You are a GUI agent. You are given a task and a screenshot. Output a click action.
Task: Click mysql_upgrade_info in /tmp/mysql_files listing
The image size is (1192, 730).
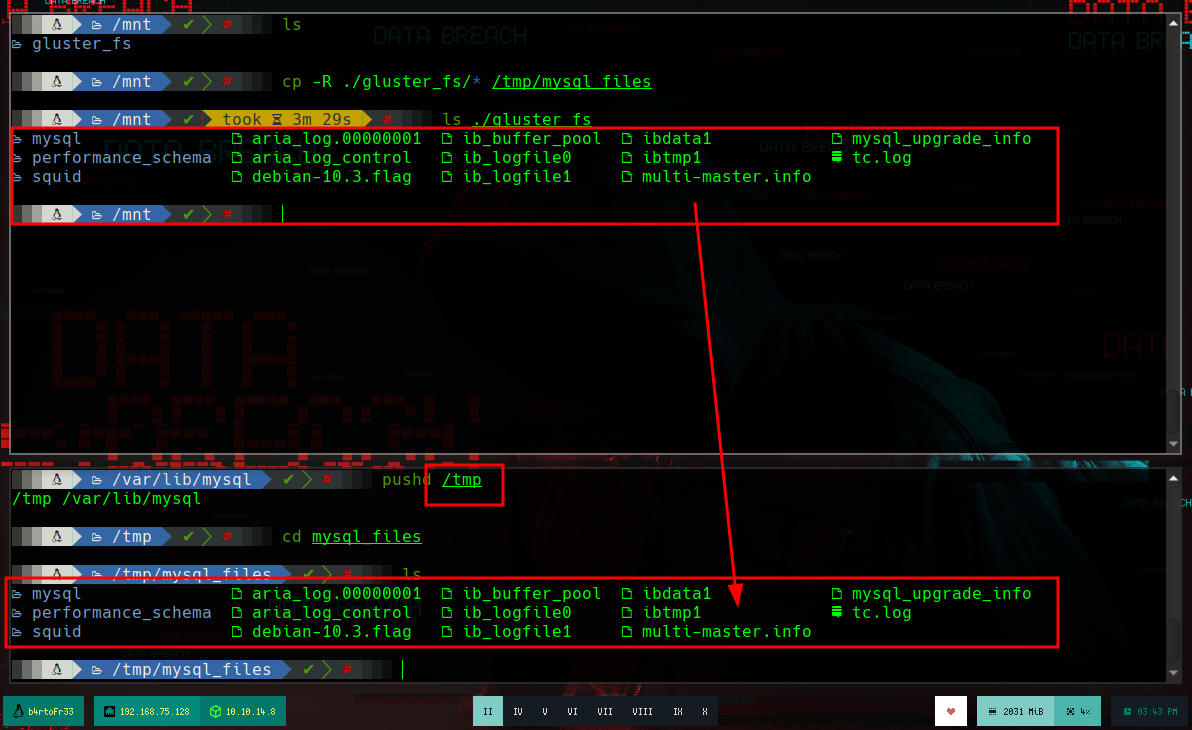click(x=942, y=593)
